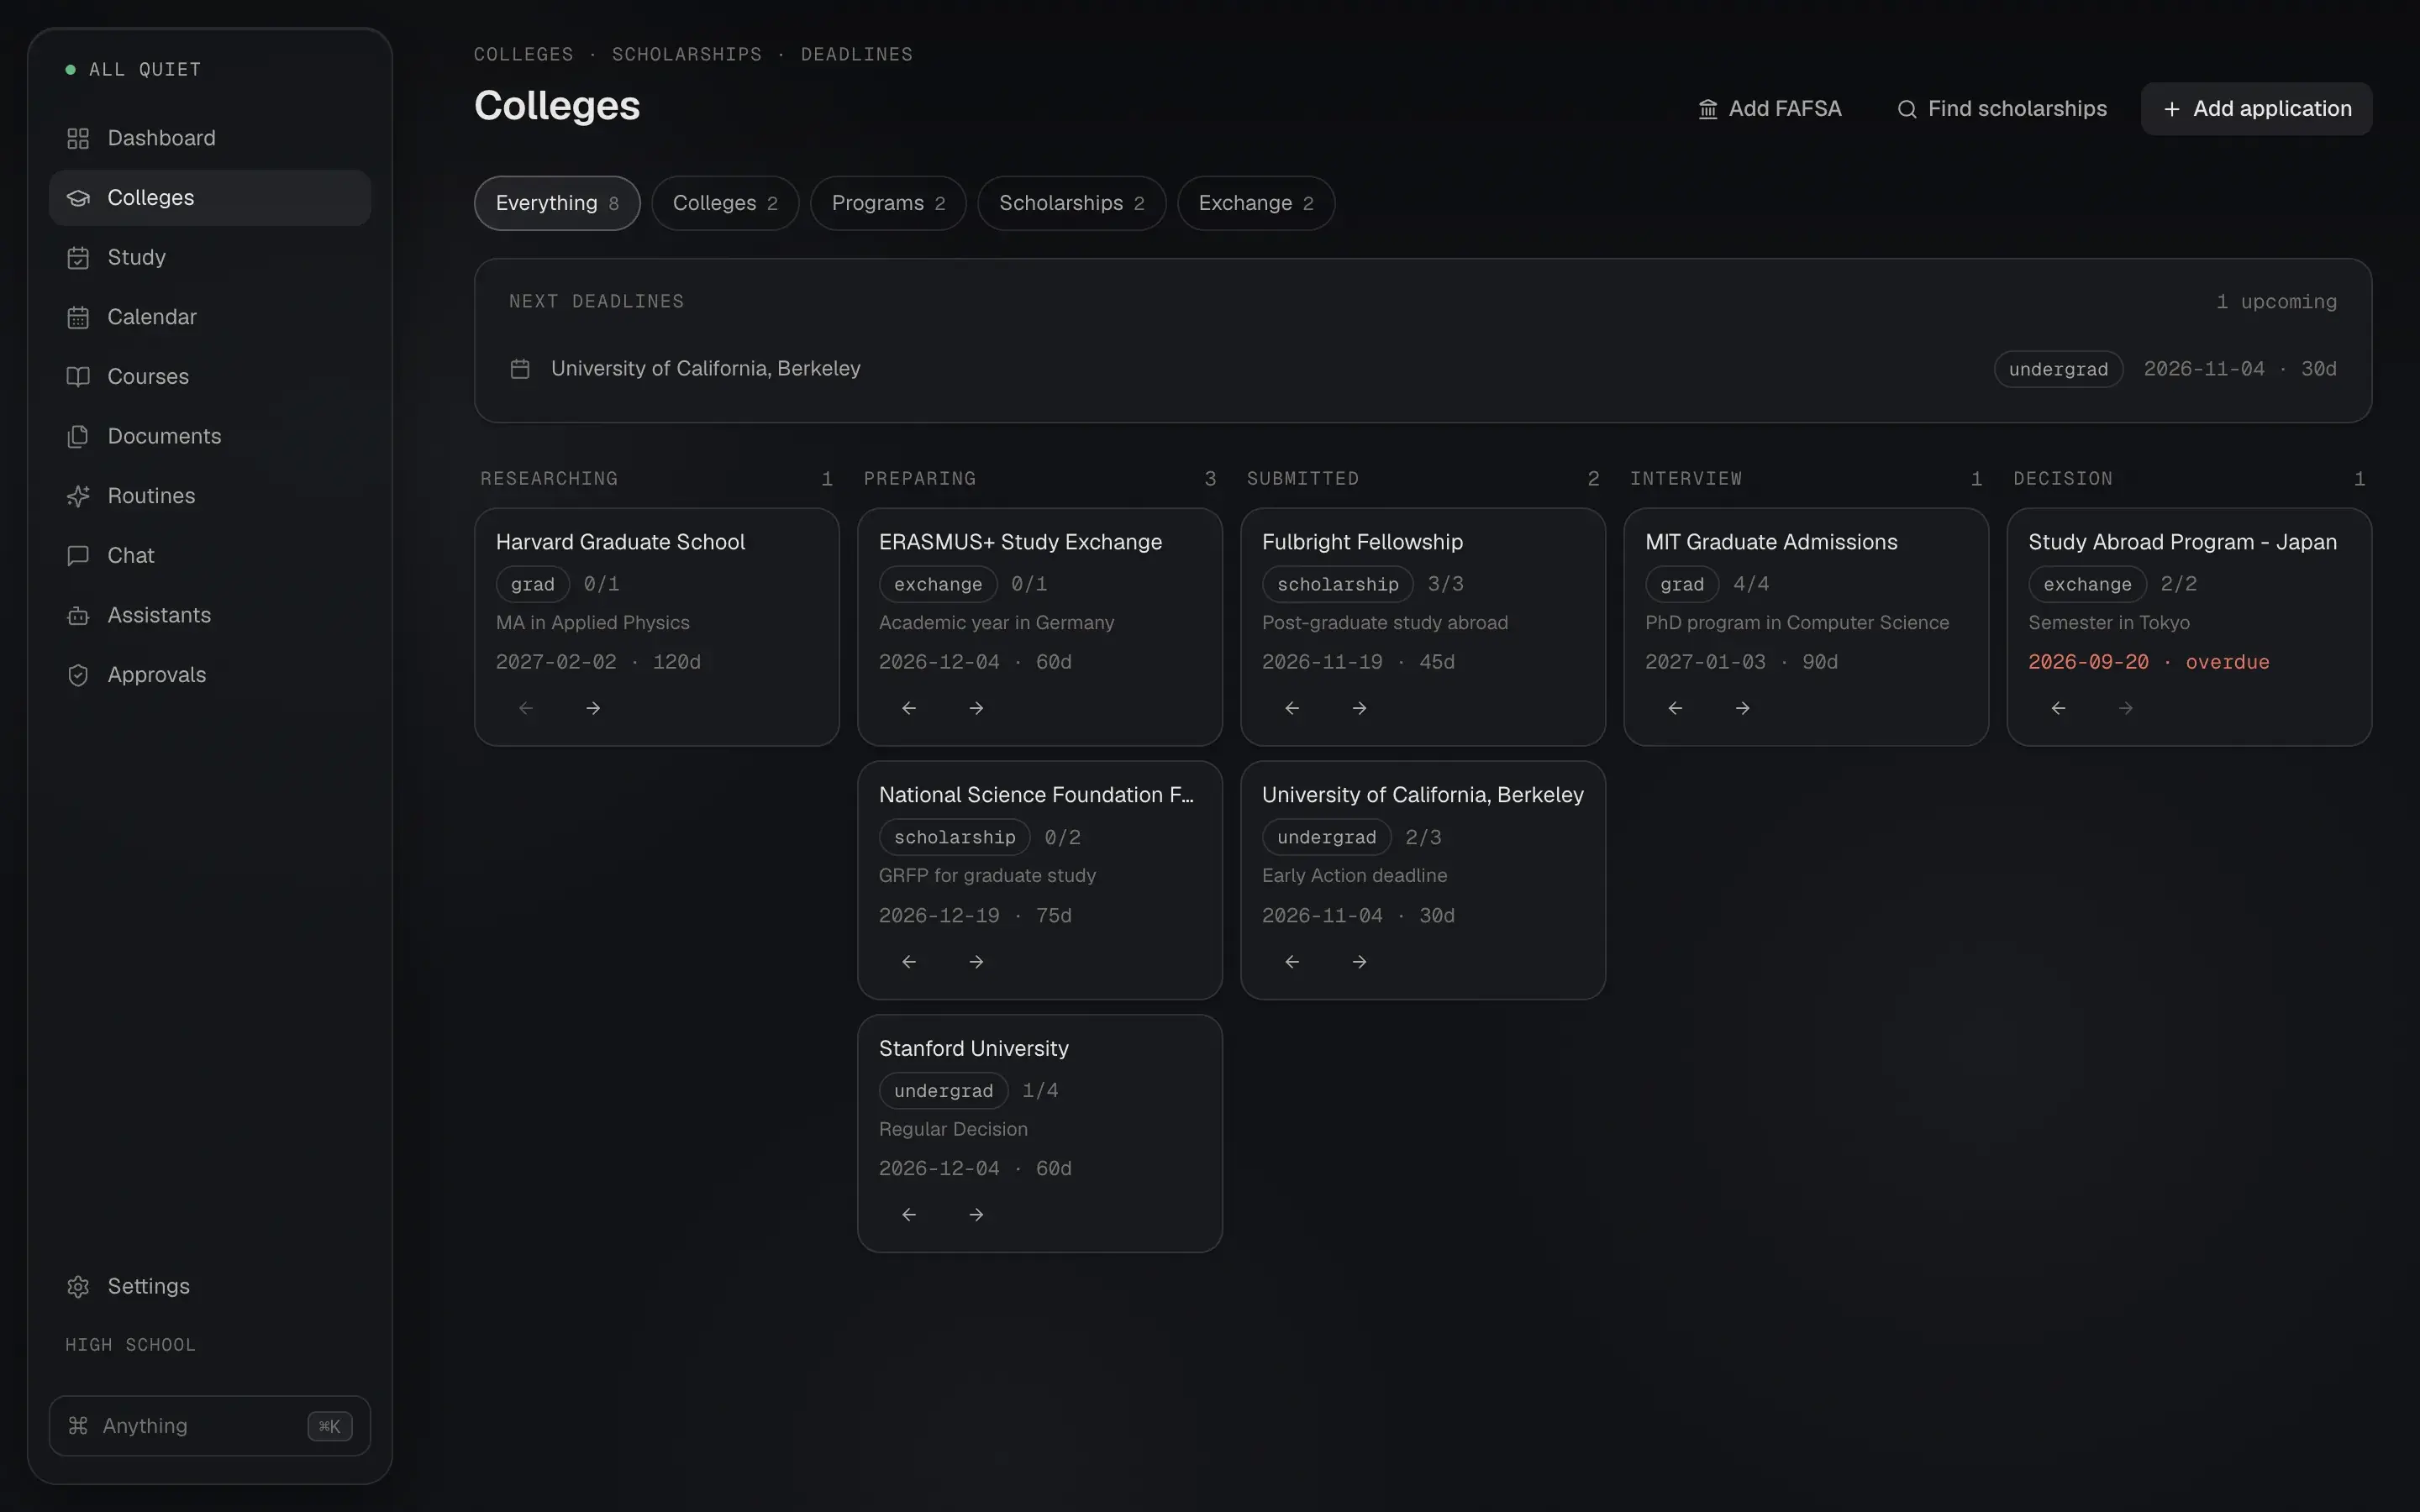Move Study Abroad Program - Japan back a stage
The image size is (2420, 1512).
click(2058, 708)
